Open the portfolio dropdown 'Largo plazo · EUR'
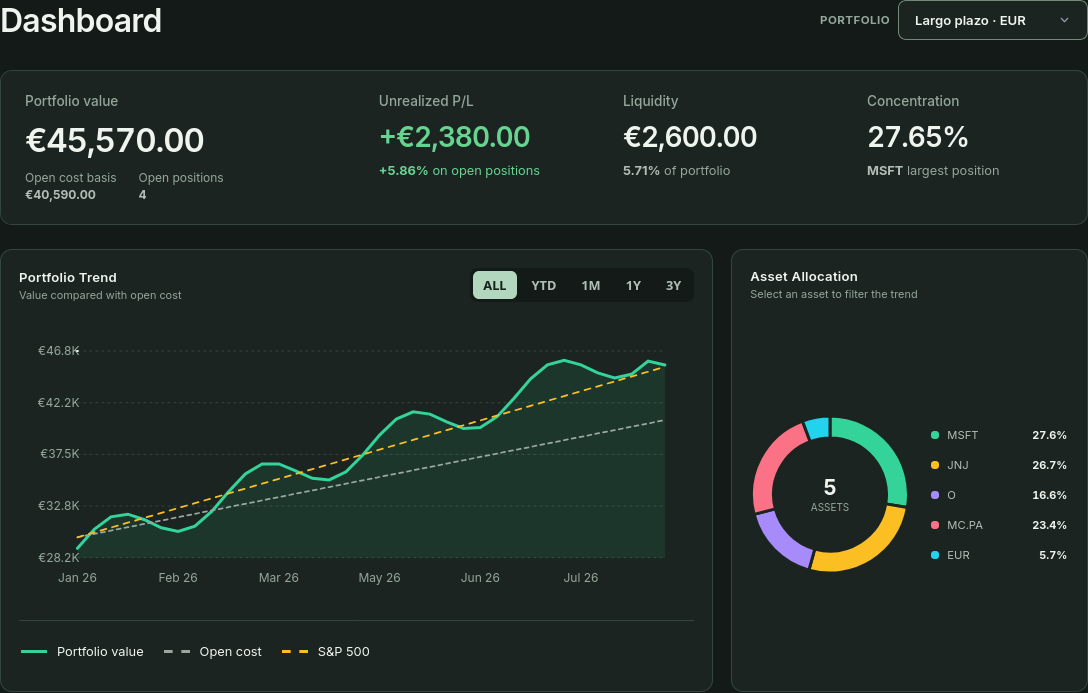1088x693 pixels. (992, 20)
